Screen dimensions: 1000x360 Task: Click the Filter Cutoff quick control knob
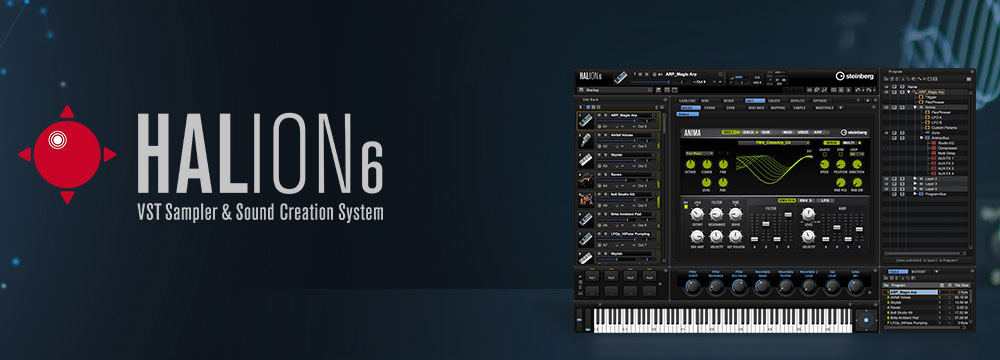[x=693, y=287]
